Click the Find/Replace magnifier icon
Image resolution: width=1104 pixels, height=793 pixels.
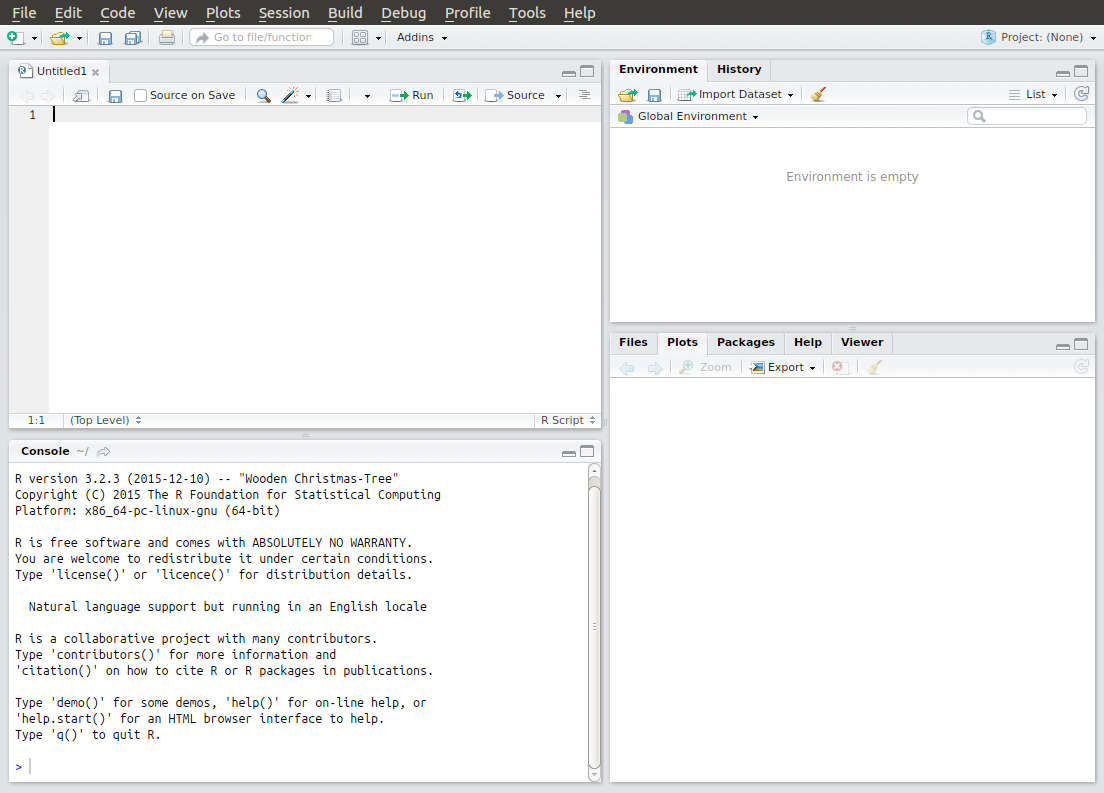[263, 95]
